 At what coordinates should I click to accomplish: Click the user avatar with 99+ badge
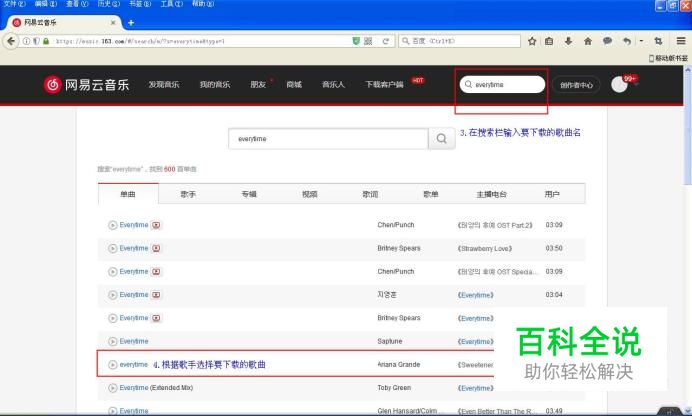(620, 84)
